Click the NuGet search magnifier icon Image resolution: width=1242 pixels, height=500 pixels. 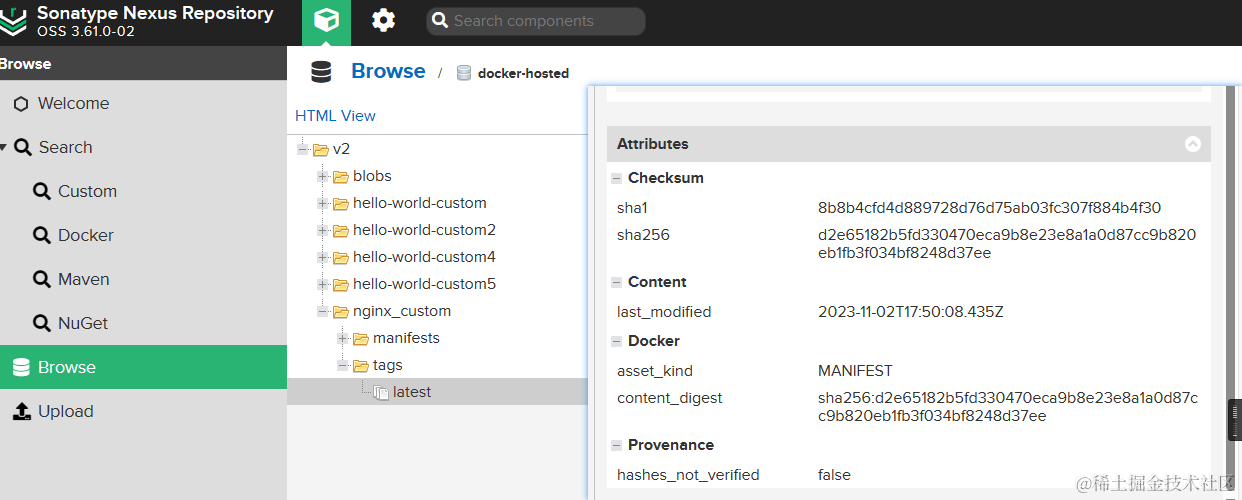tap(42, 324)
